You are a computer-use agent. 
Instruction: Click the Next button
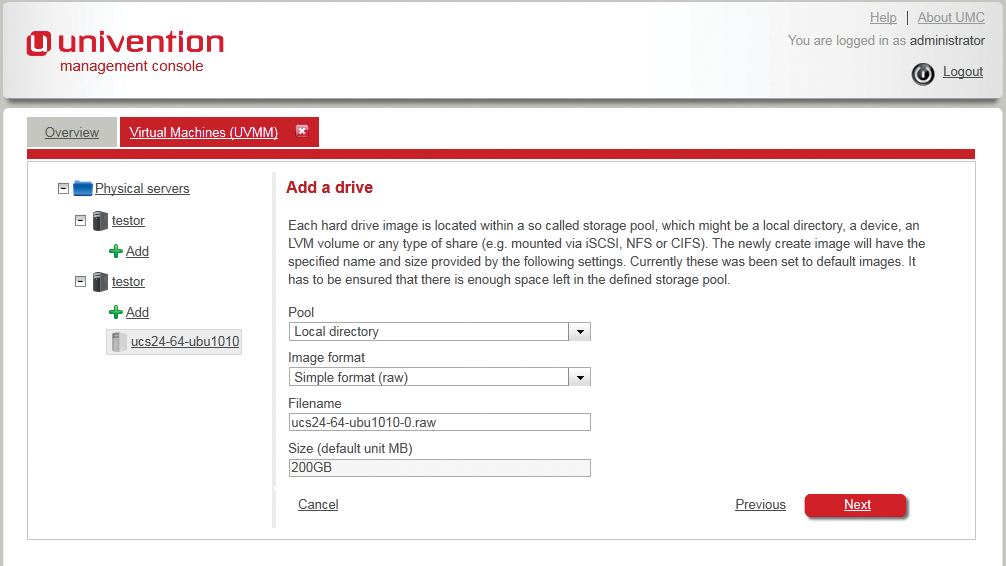point(856,504)
